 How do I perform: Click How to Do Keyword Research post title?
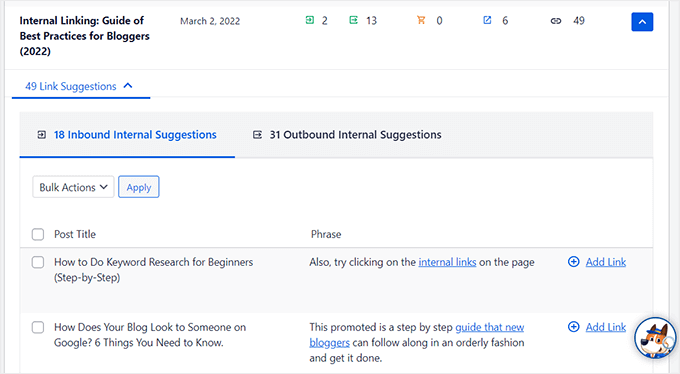point(154,269)
